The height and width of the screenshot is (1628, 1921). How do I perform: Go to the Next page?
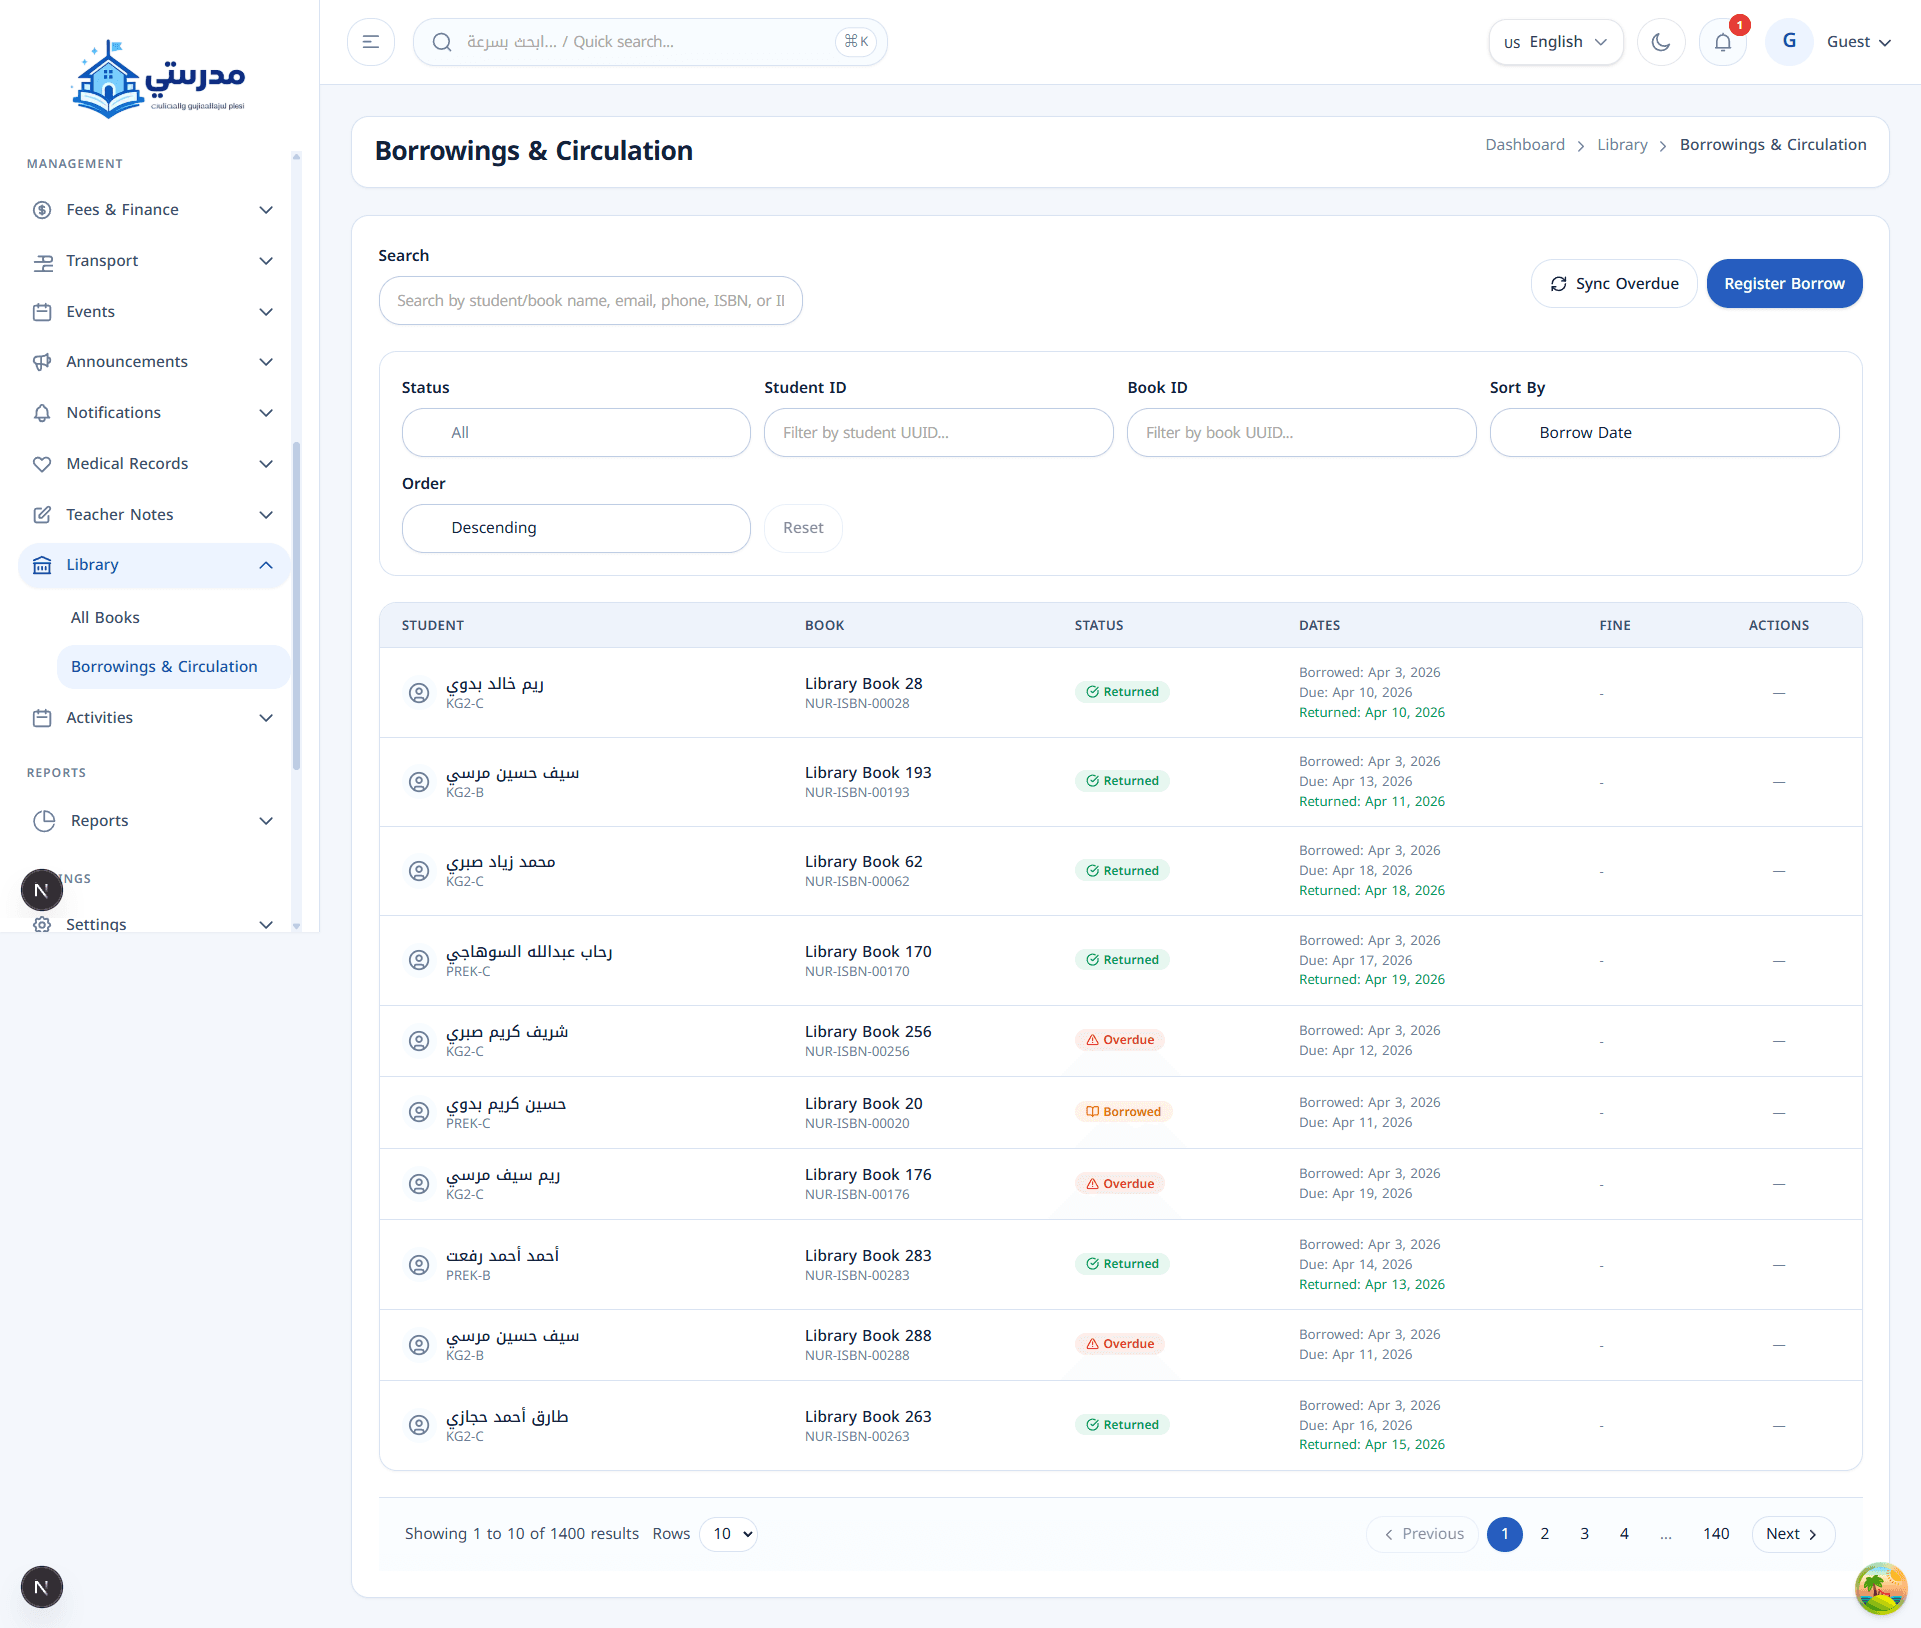click(1793, 1534)
